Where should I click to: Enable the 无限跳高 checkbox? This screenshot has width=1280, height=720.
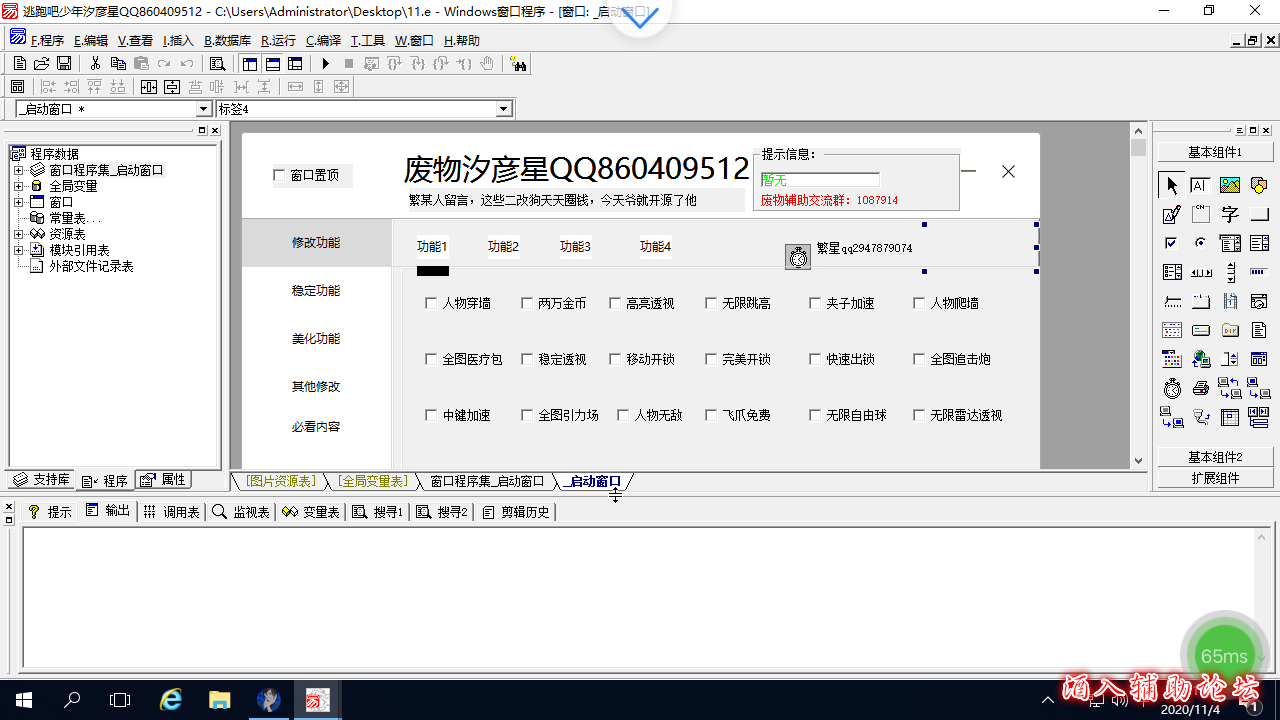[712, 303]
